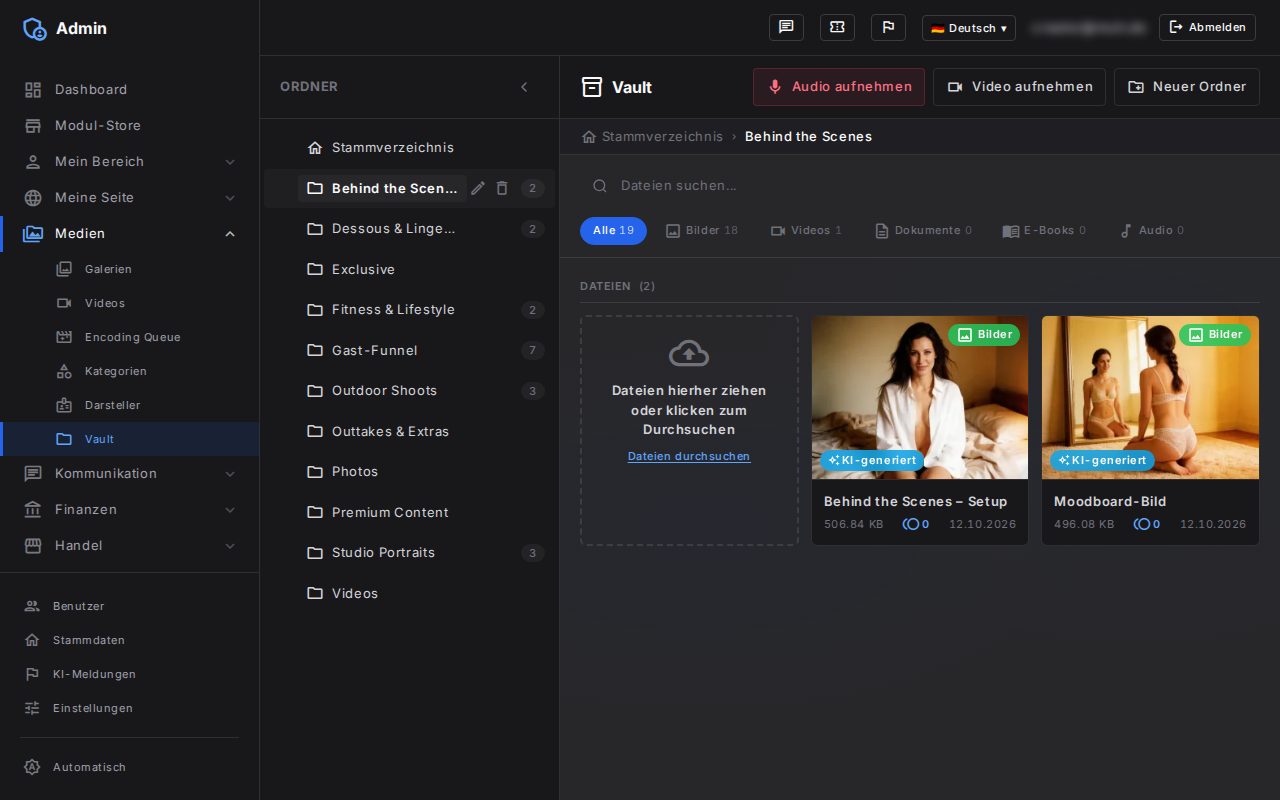Collapse the Ordner panel with chevron
The image size is (1280, 800).
point(524,87)
